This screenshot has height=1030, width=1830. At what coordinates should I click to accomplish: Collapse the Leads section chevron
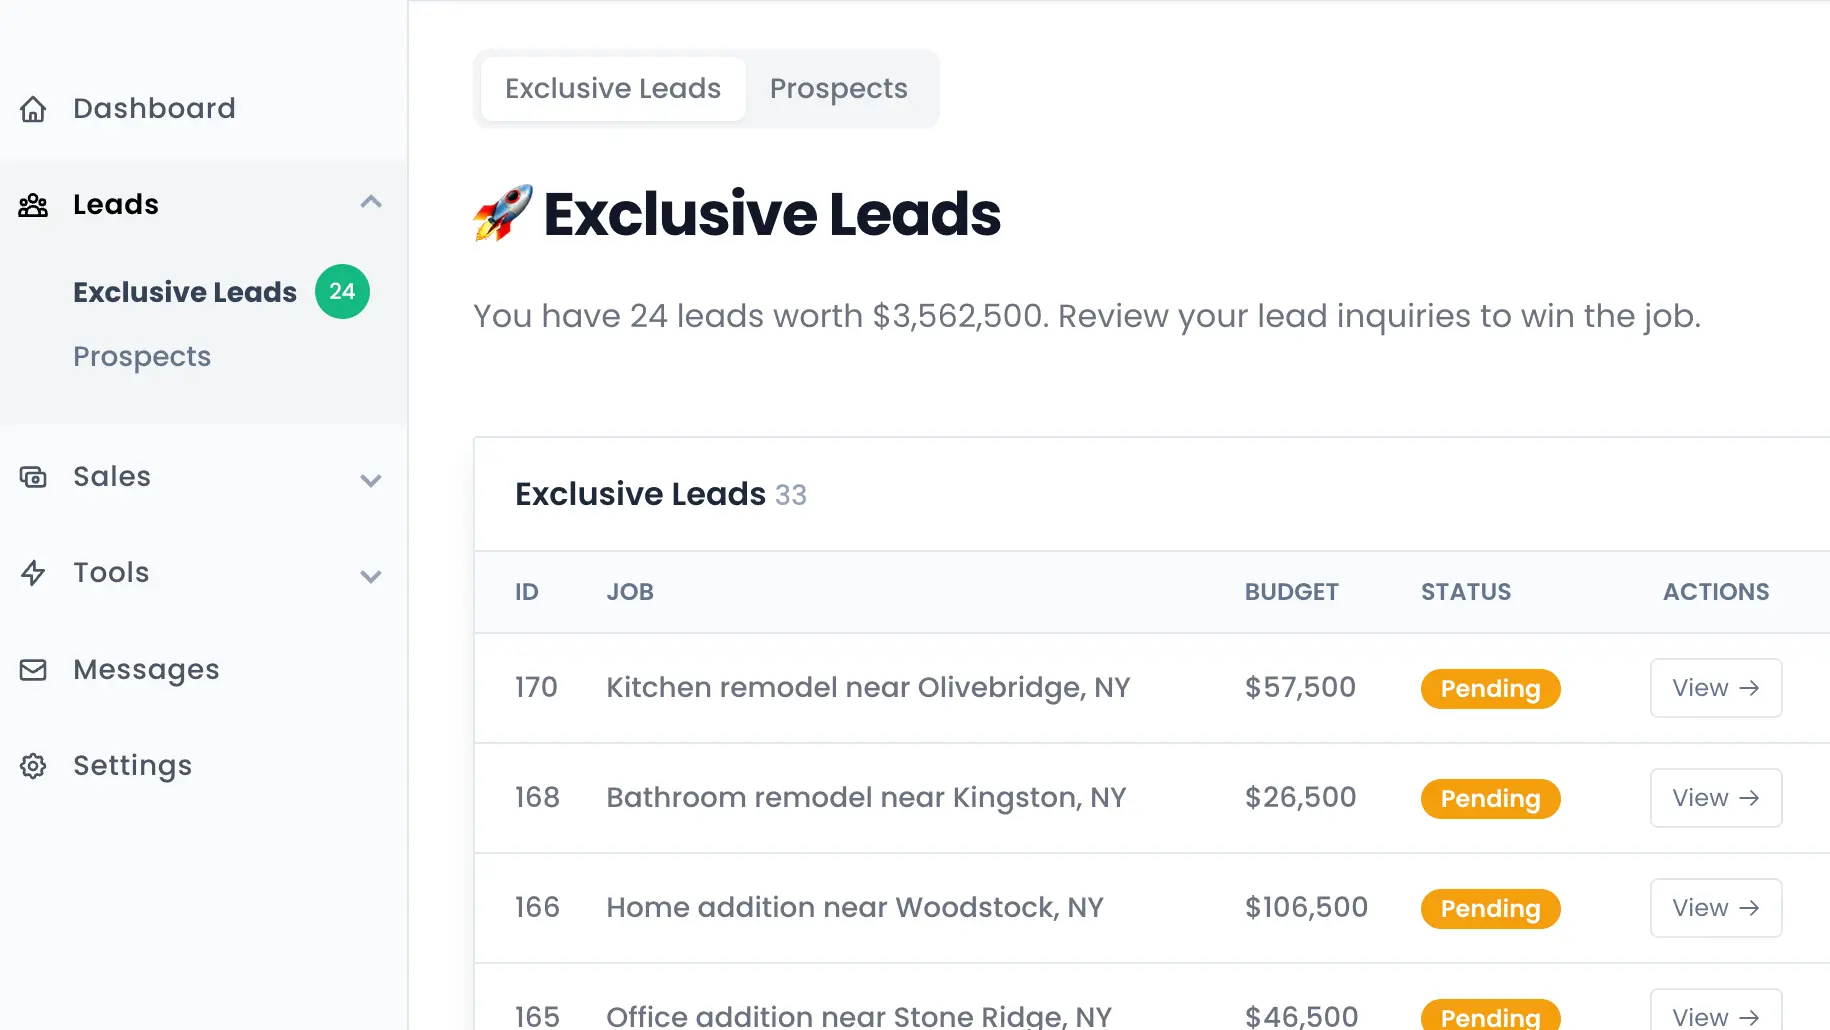point(371,201)
